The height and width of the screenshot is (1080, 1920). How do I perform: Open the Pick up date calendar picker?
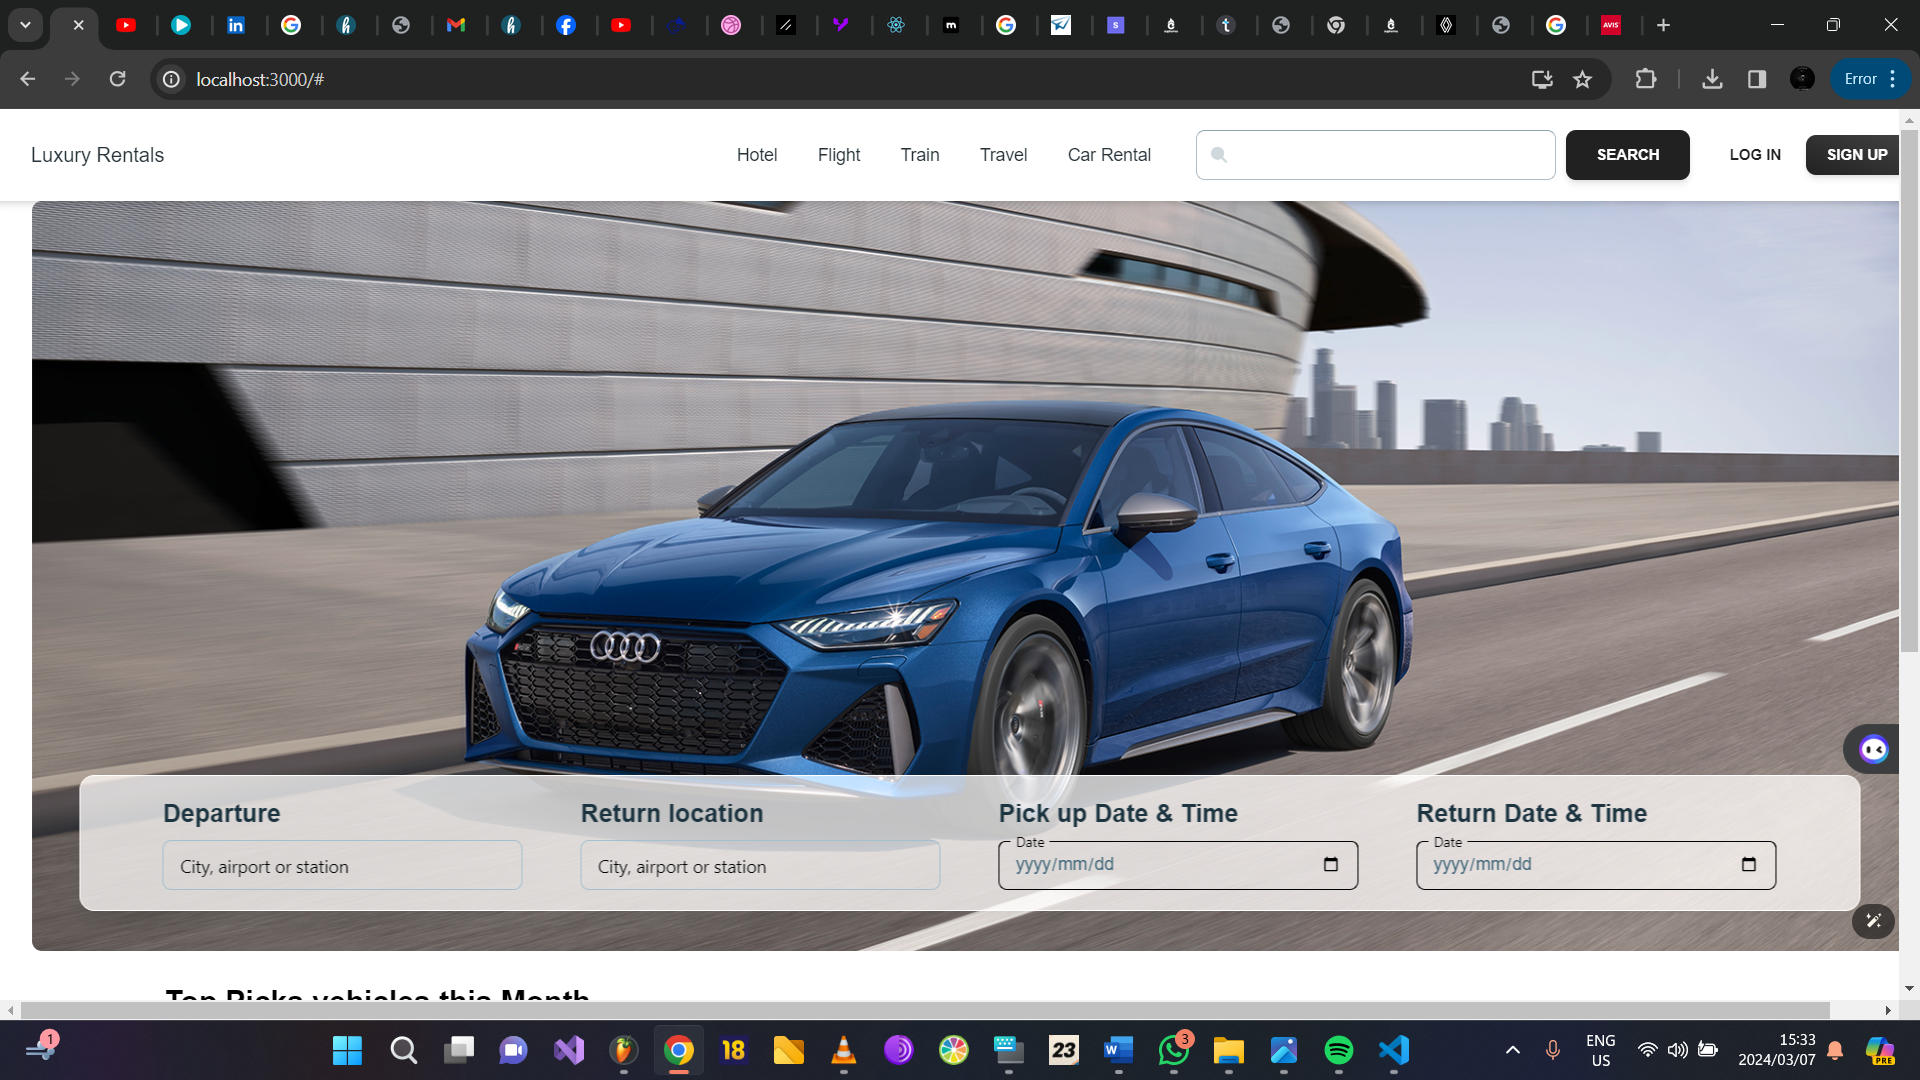(1331, 864)
